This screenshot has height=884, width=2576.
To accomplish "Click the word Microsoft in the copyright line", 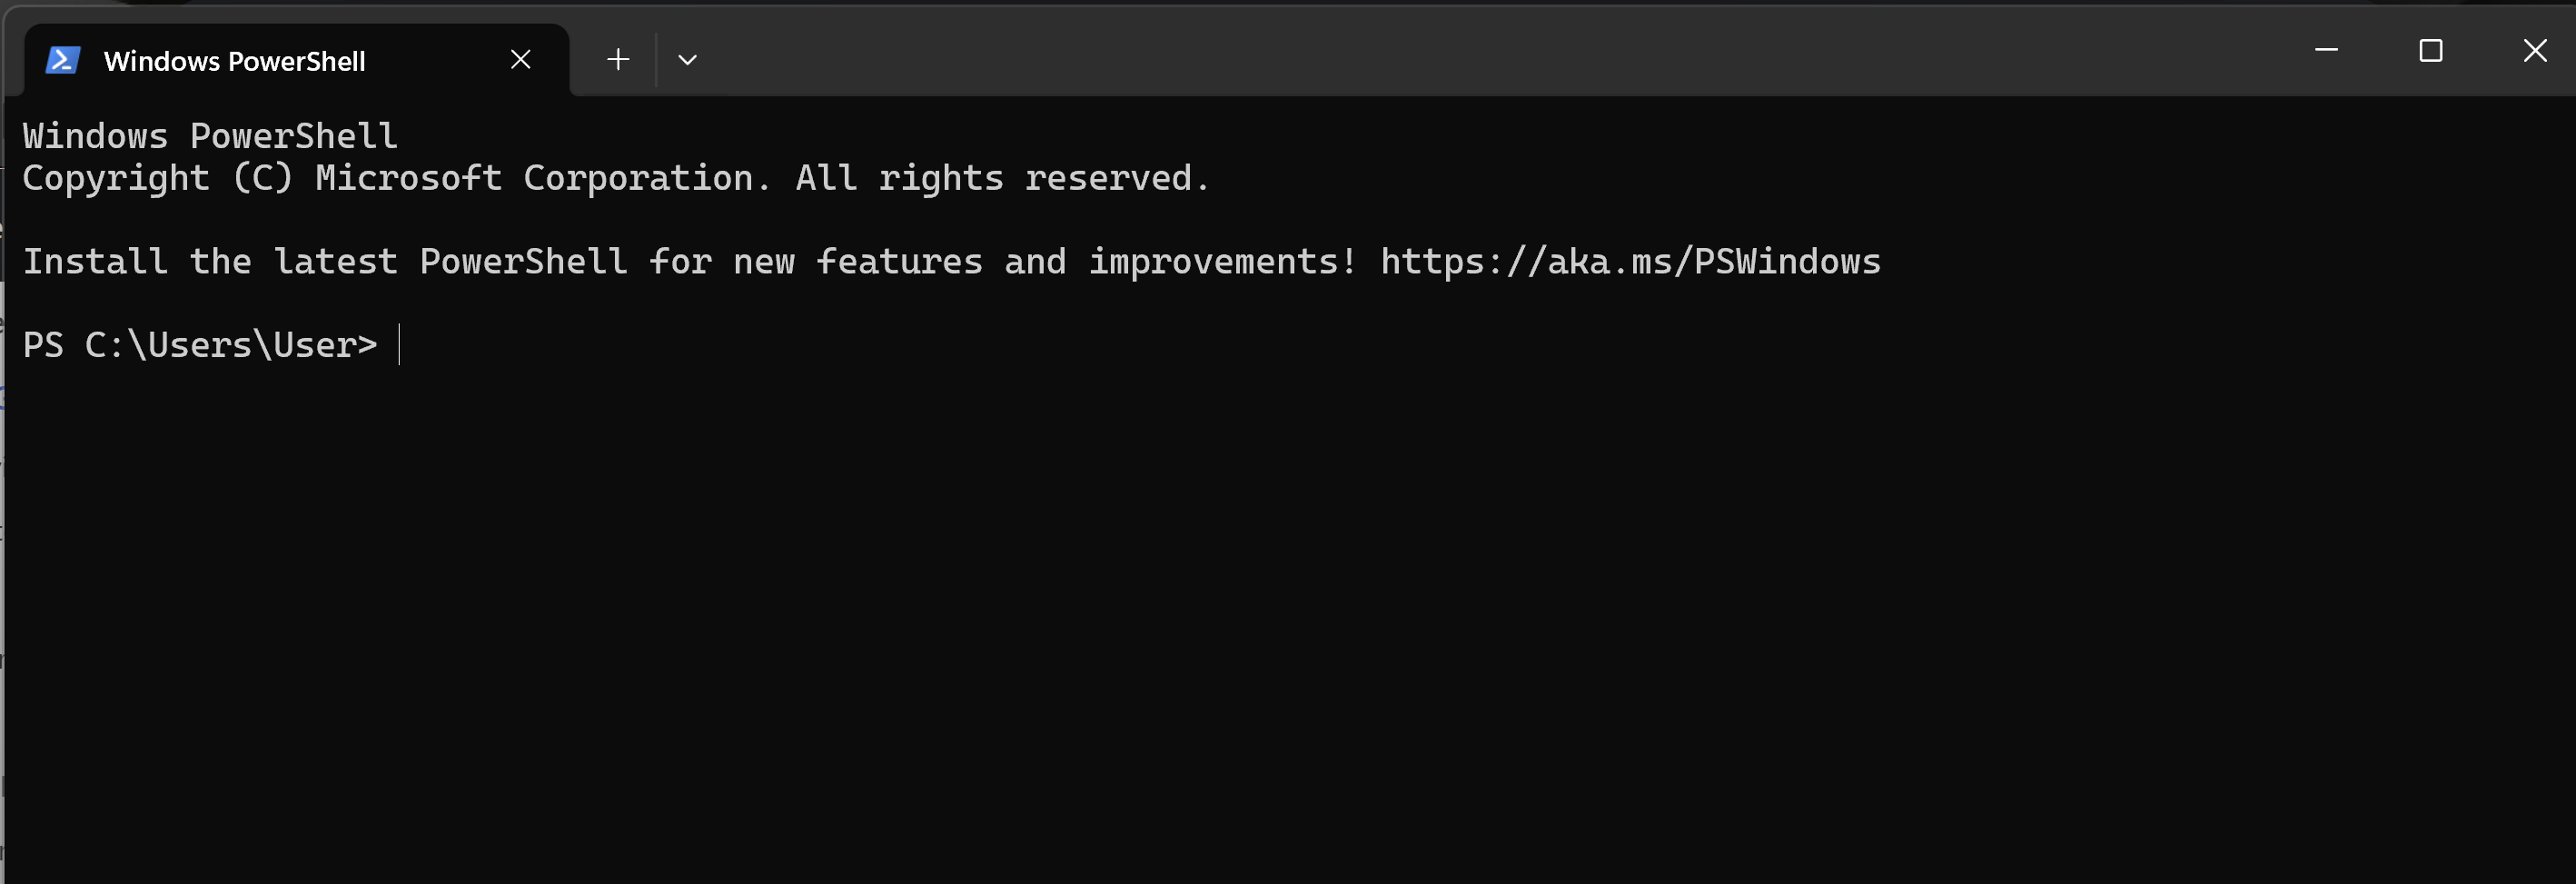I will [409, 178].
